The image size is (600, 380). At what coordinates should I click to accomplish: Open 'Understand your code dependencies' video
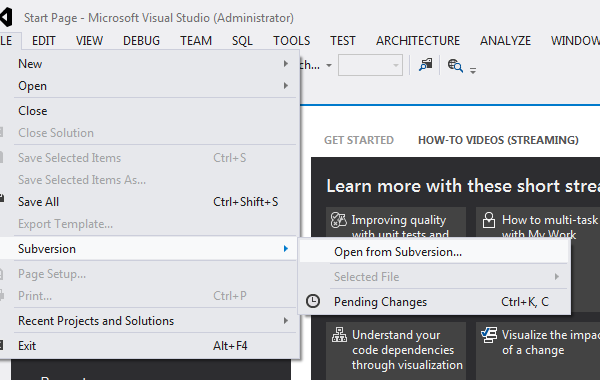pyautogui.click(x=396, y=351)
